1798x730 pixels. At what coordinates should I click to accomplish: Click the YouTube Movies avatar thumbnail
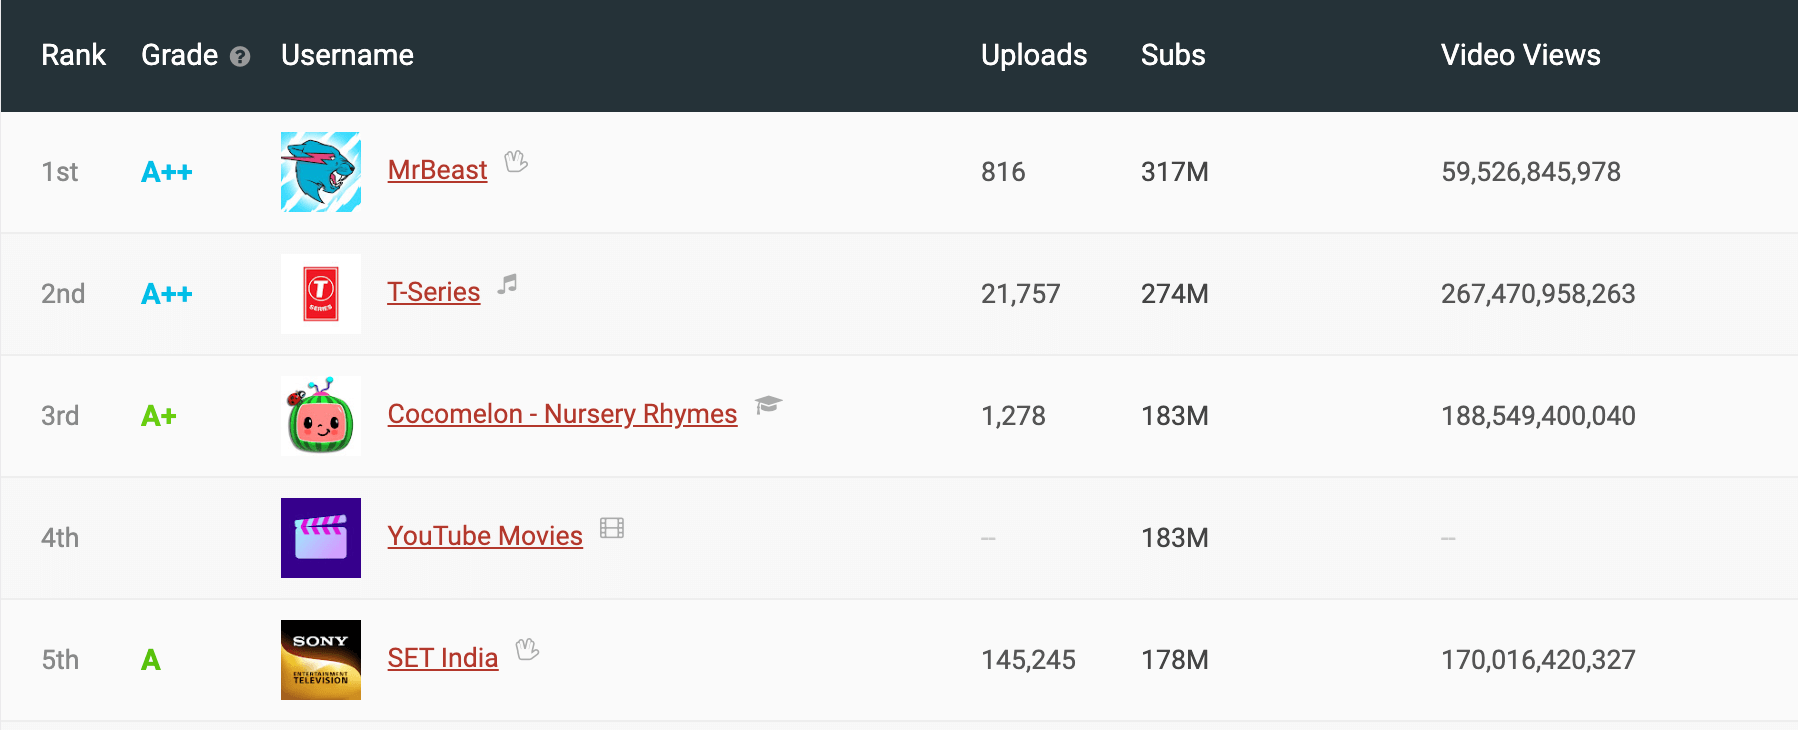[320, 537]
